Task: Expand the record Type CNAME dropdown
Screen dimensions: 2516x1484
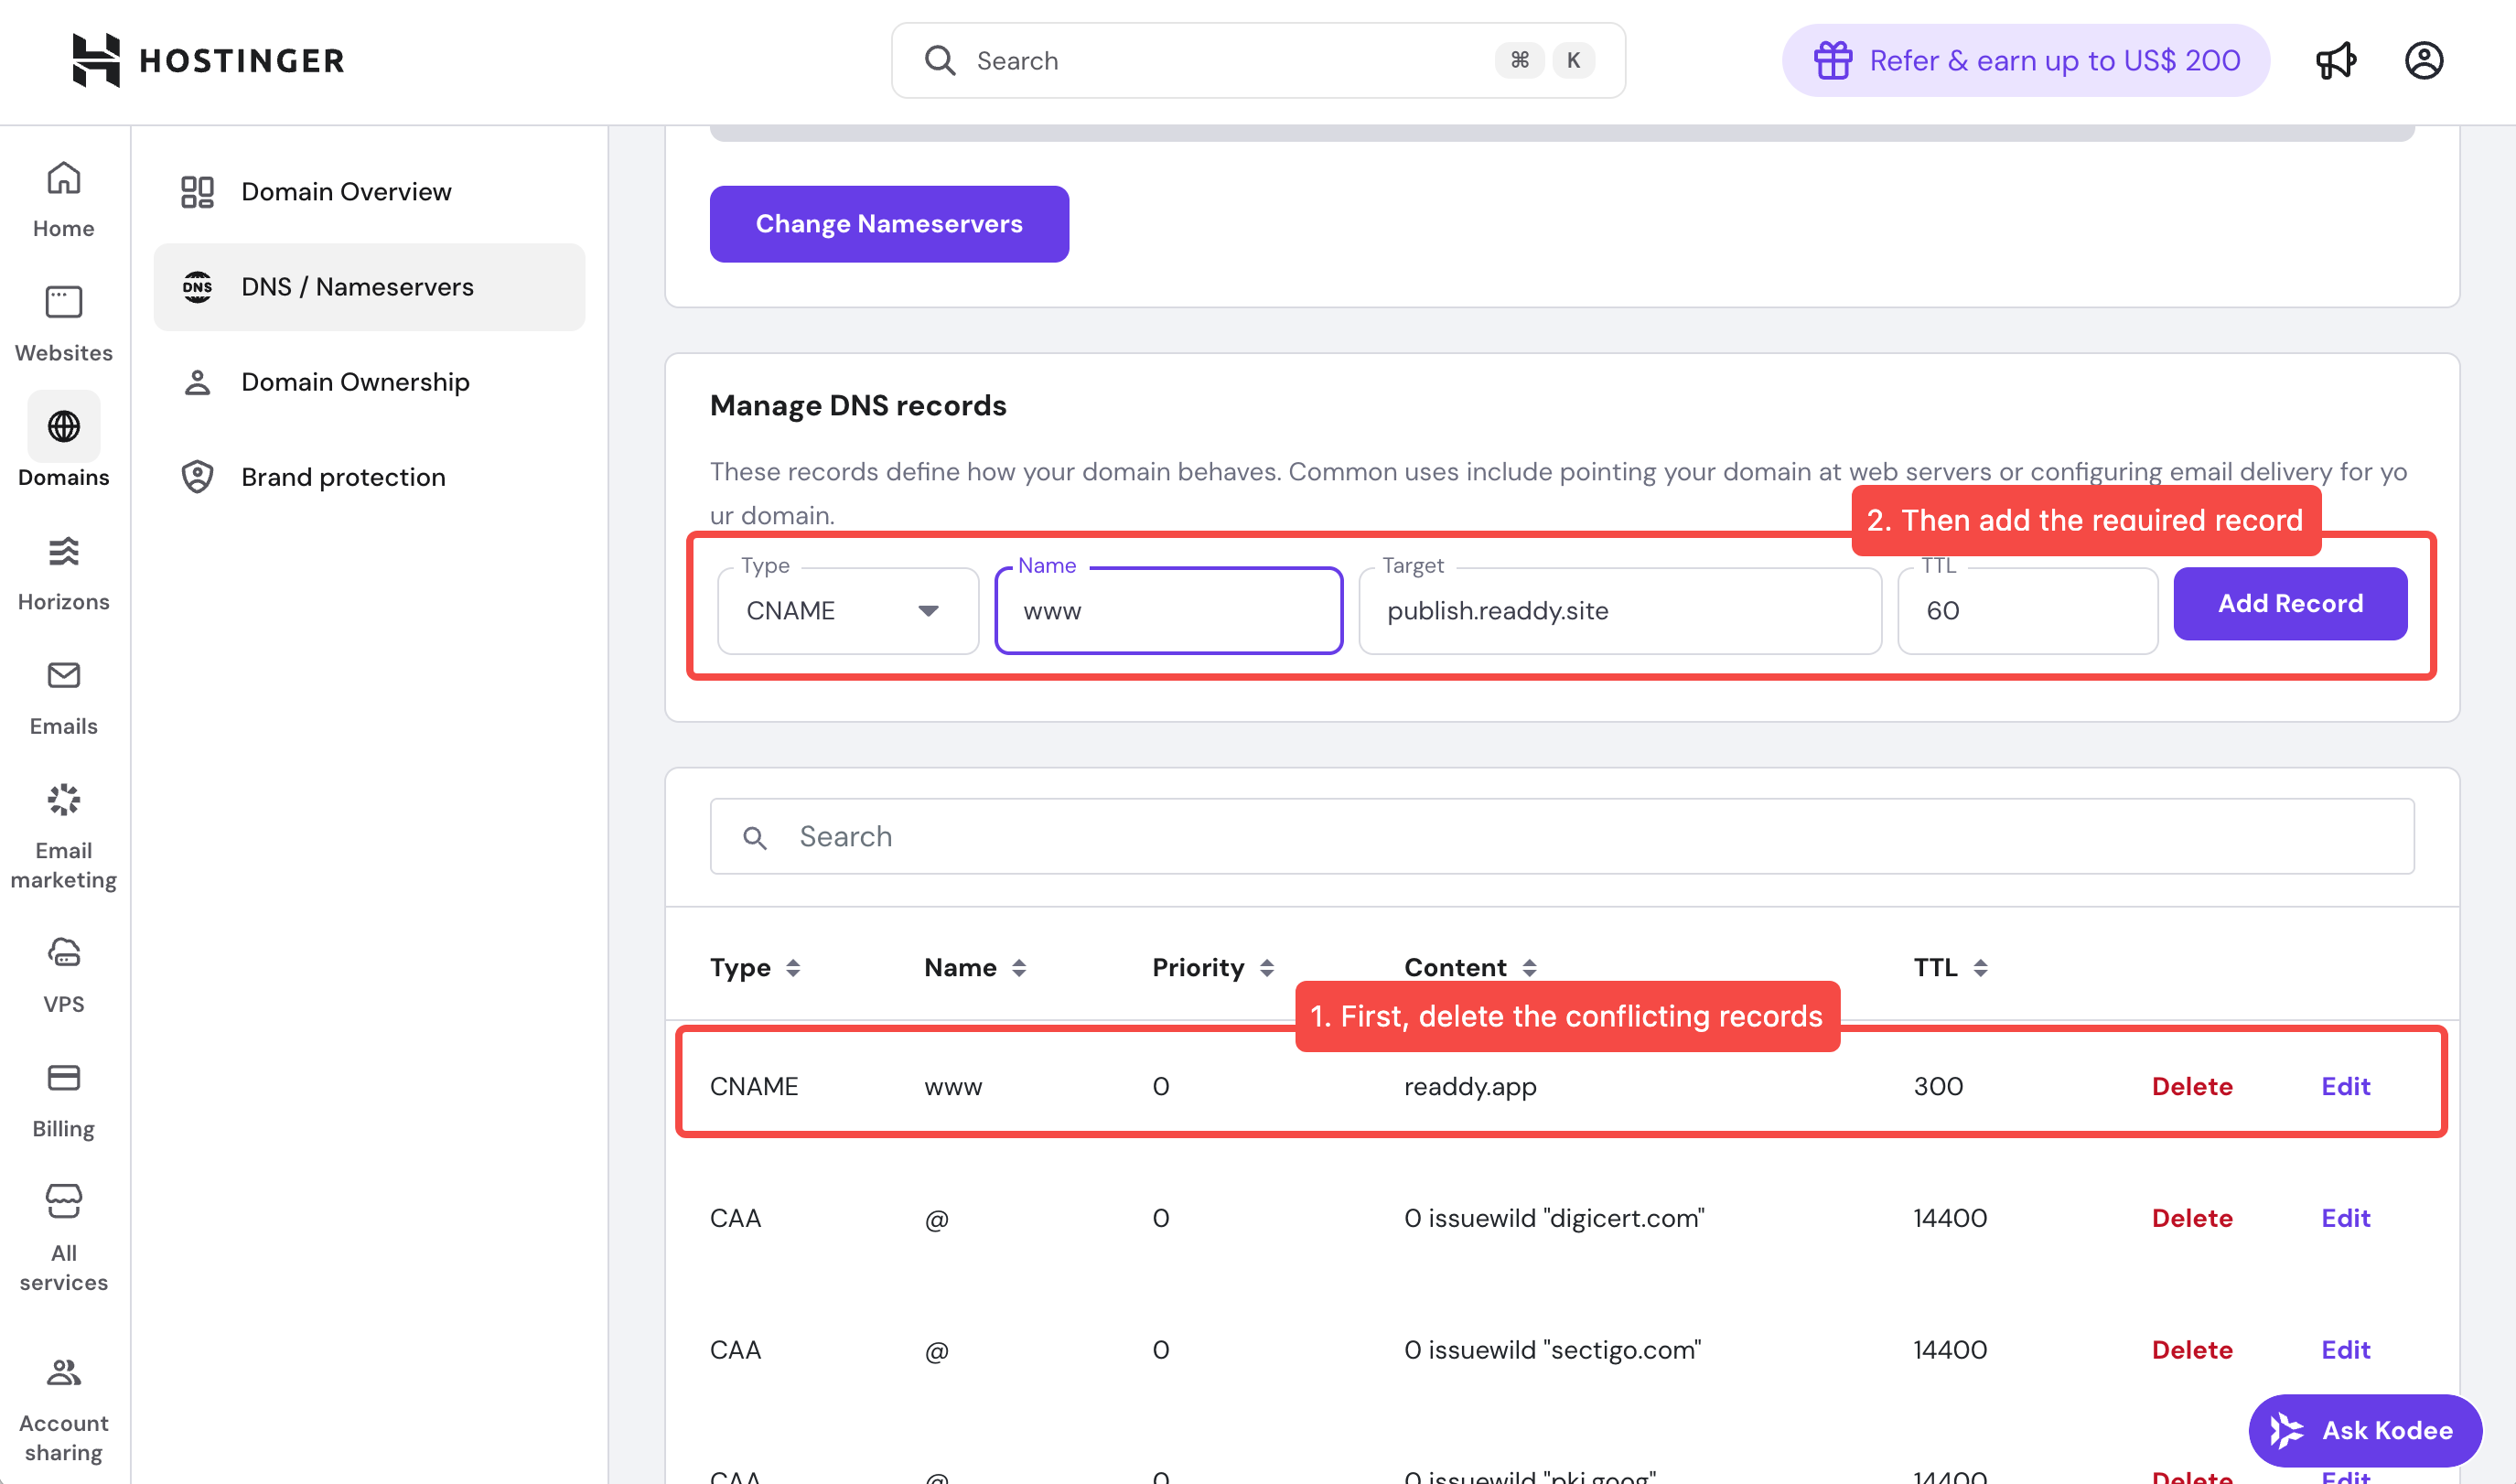Action: (x=847, y=611)
